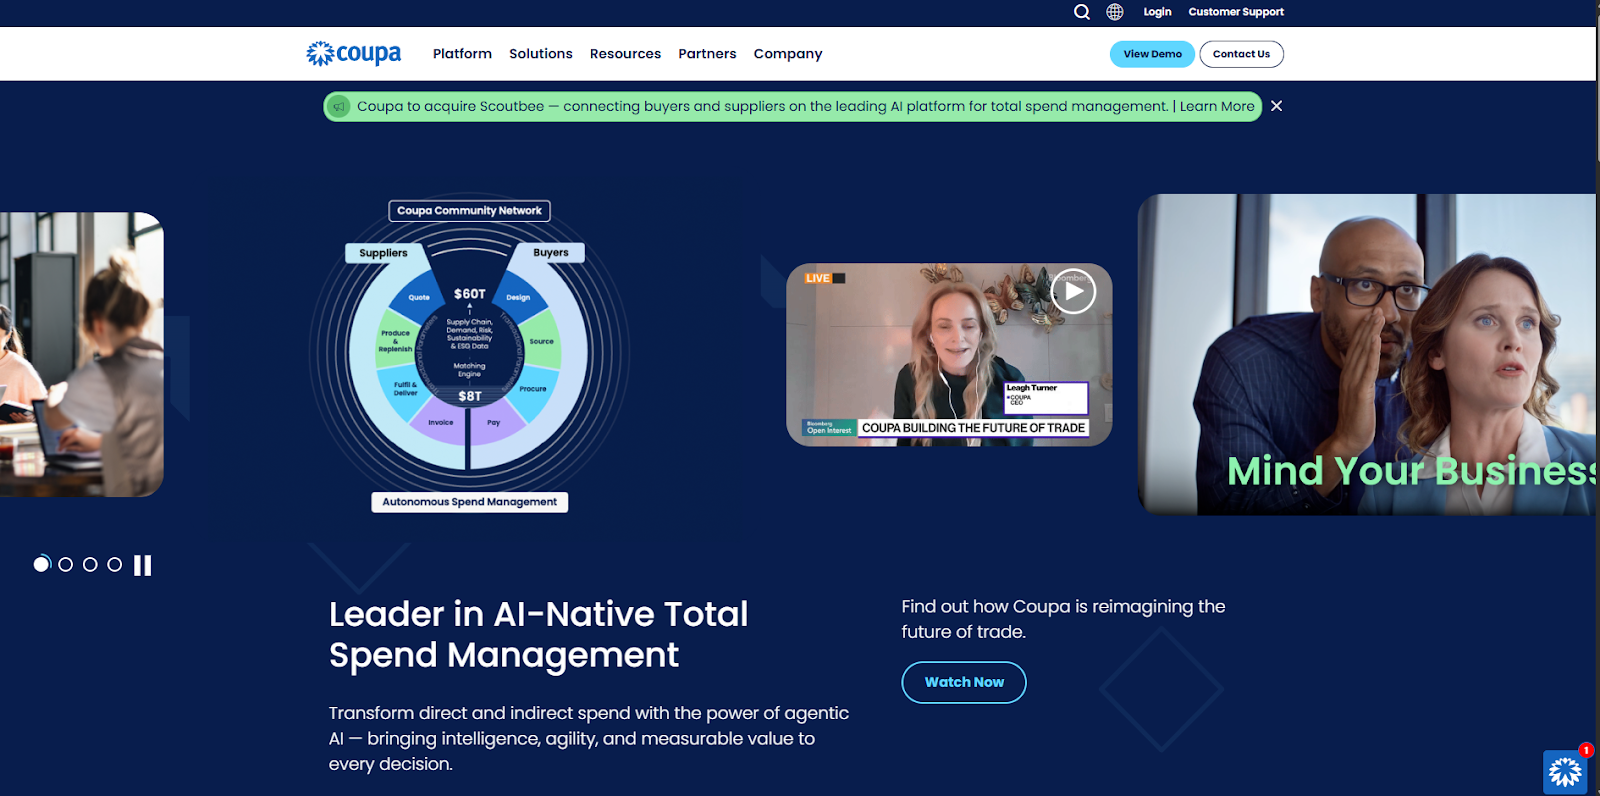Image resolution: width=1600 pixels, height=796 pixels.
Task: Pause the carousel slideshow
Action: (x=143, y=565)
